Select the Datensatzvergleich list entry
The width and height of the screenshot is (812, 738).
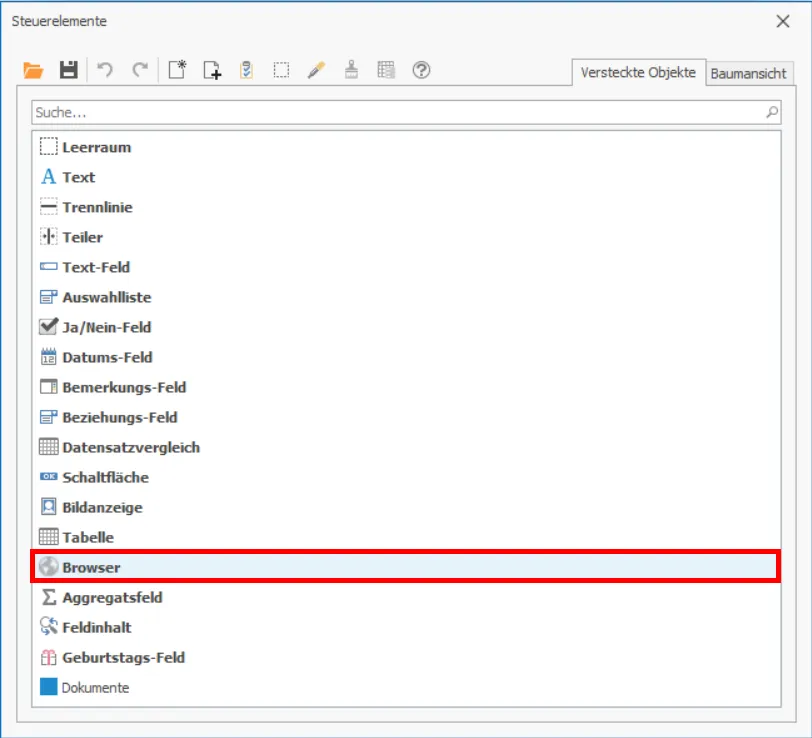click(x=406, y=447)
